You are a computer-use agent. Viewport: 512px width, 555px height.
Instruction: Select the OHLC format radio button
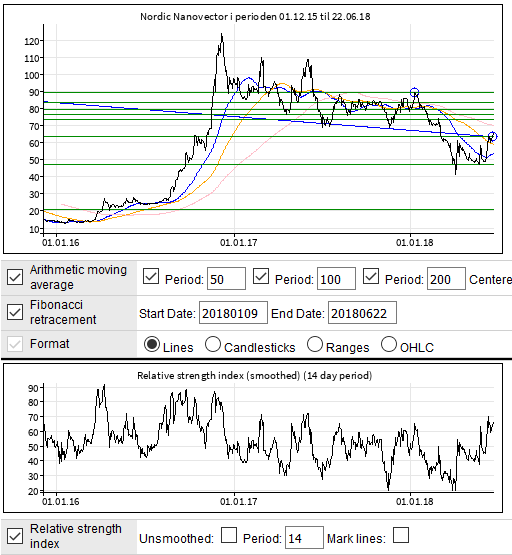tap(389, 344)
